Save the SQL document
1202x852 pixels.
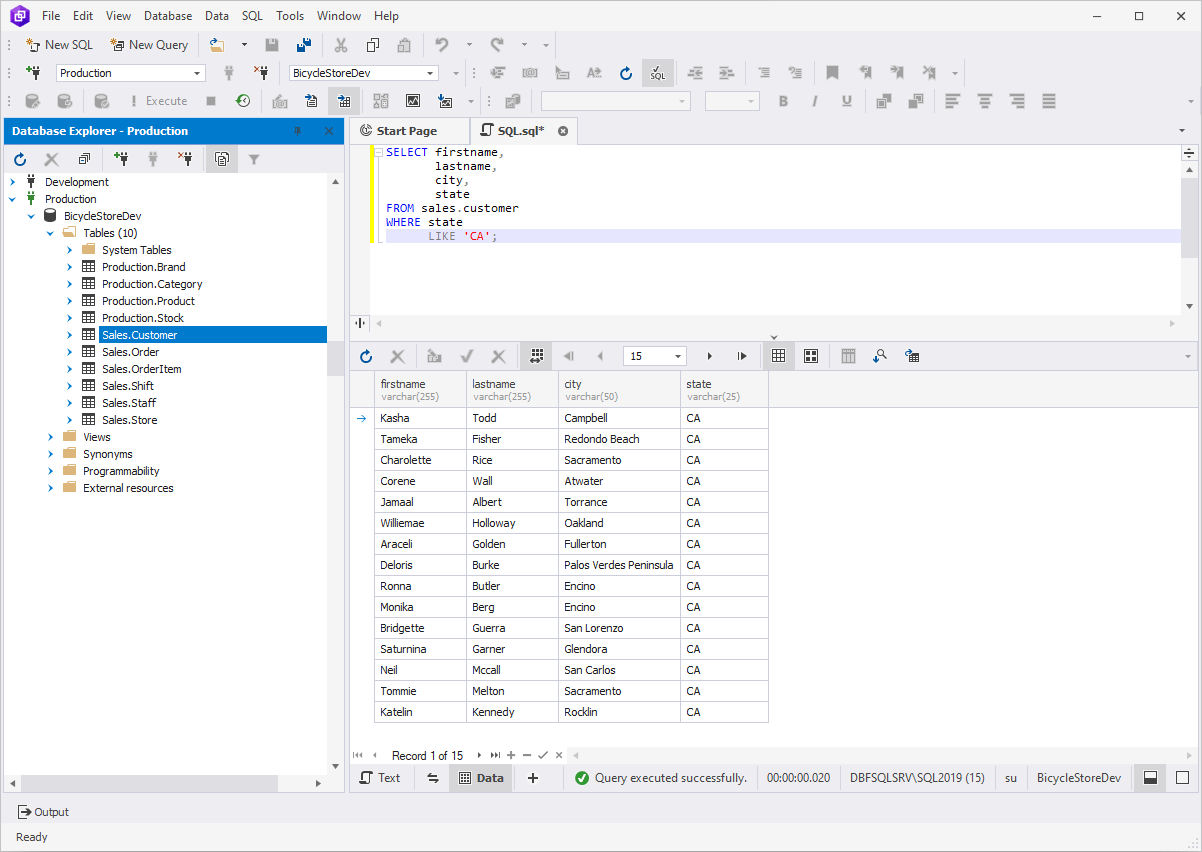point(271,45)
